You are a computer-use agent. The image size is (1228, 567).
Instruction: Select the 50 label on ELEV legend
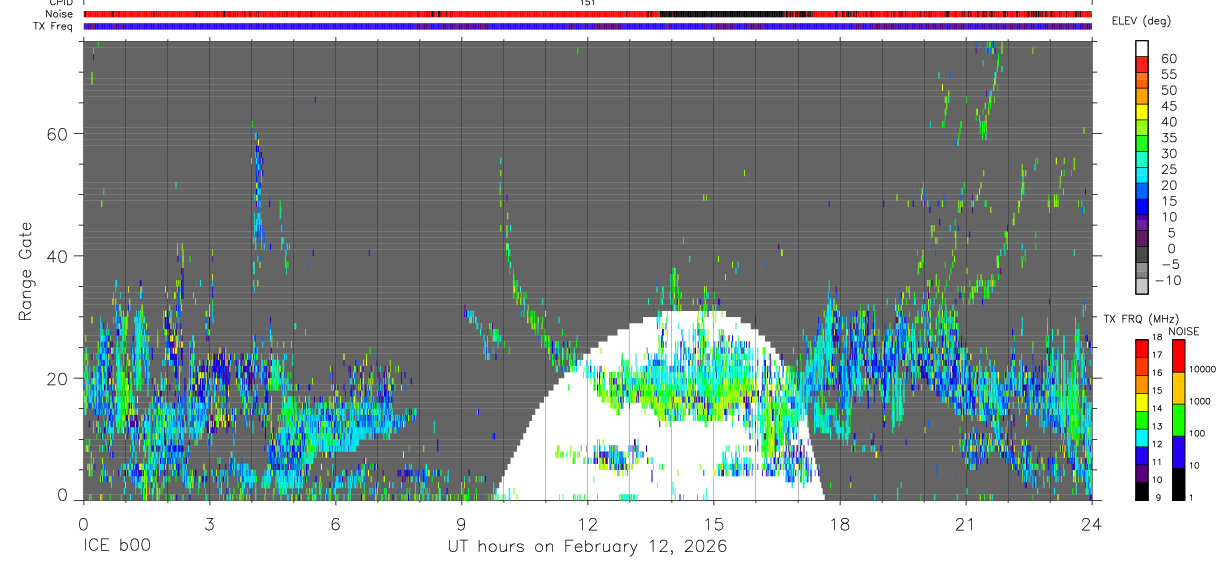coord(1168,91)
